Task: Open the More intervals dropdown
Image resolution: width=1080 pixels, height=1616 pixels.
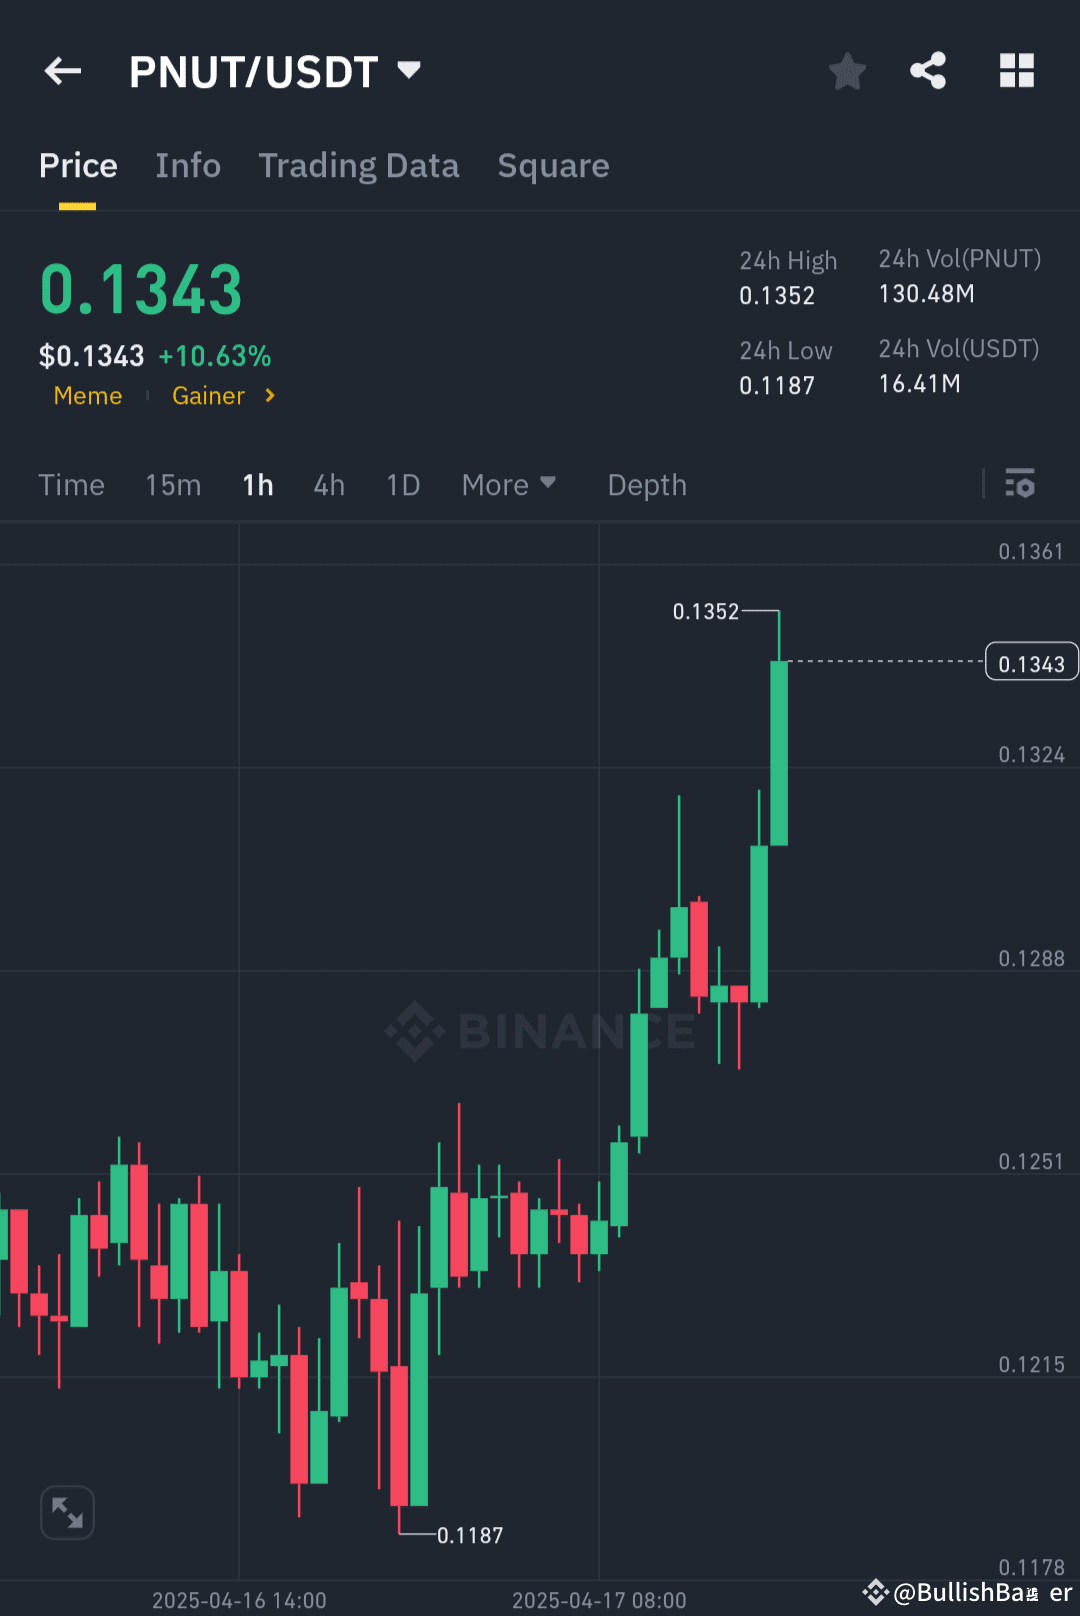Action: pyautogui.click(x=509, y=484)
